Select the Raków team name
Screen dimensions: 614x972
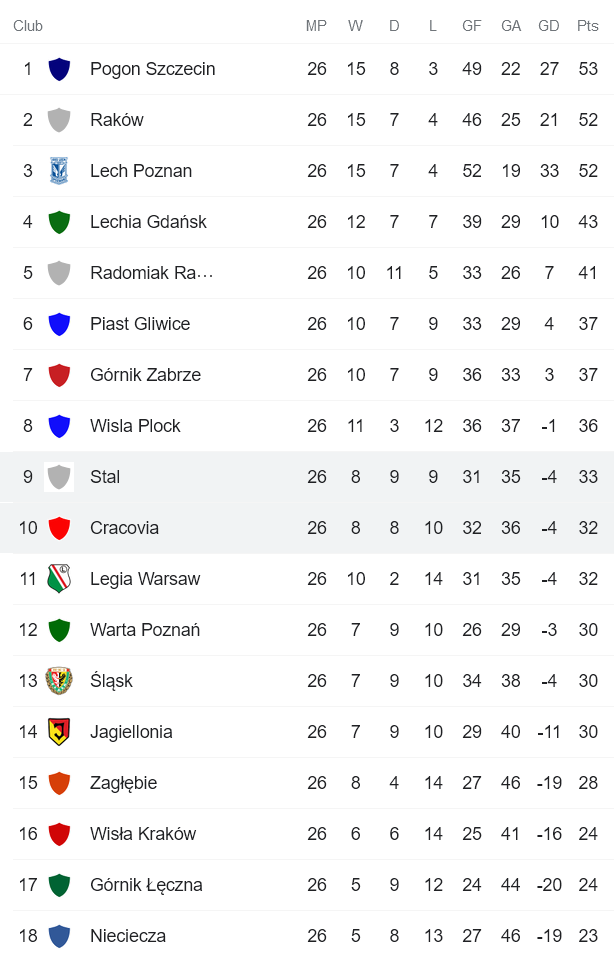[119, 120]
